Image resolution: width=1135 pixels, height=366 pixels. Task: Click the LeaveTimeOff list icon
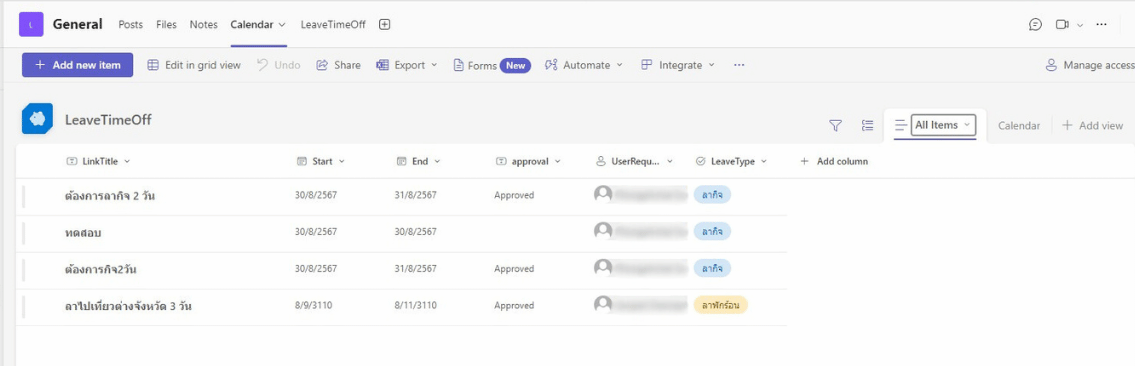pos(37,119)
